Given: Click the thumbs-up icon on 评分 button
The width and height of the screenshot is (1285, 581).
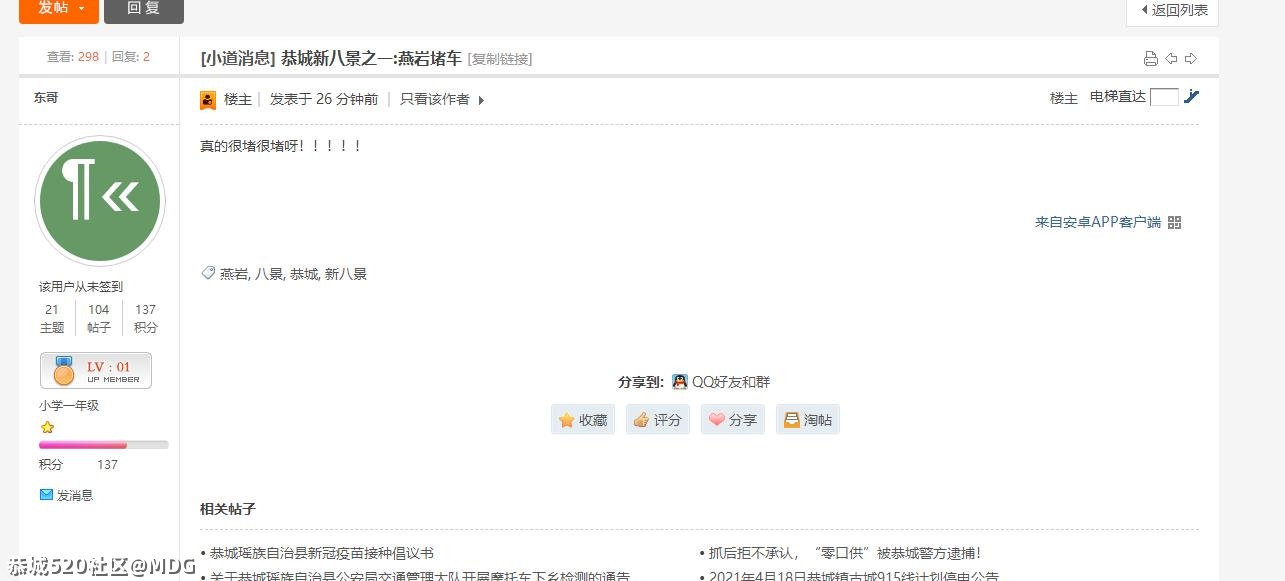Looking at the screenshot, I should point(641,420).
